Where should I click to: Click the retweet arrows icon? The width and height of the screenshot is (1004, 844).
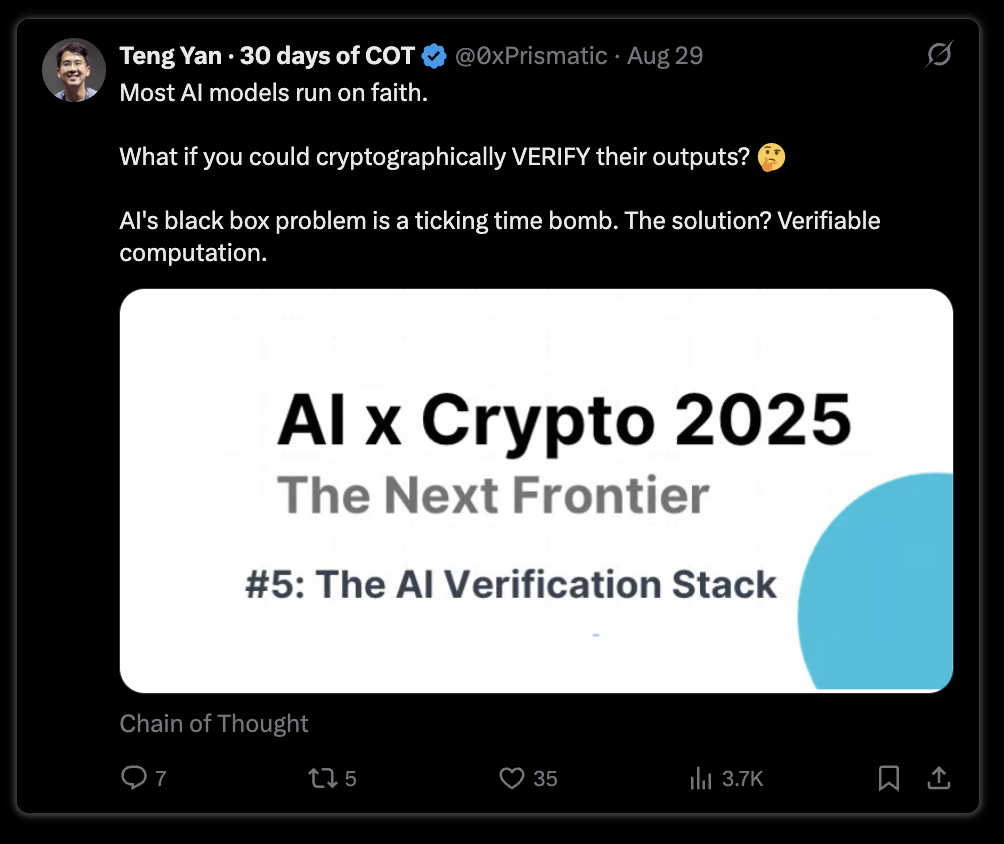point(322,778)
